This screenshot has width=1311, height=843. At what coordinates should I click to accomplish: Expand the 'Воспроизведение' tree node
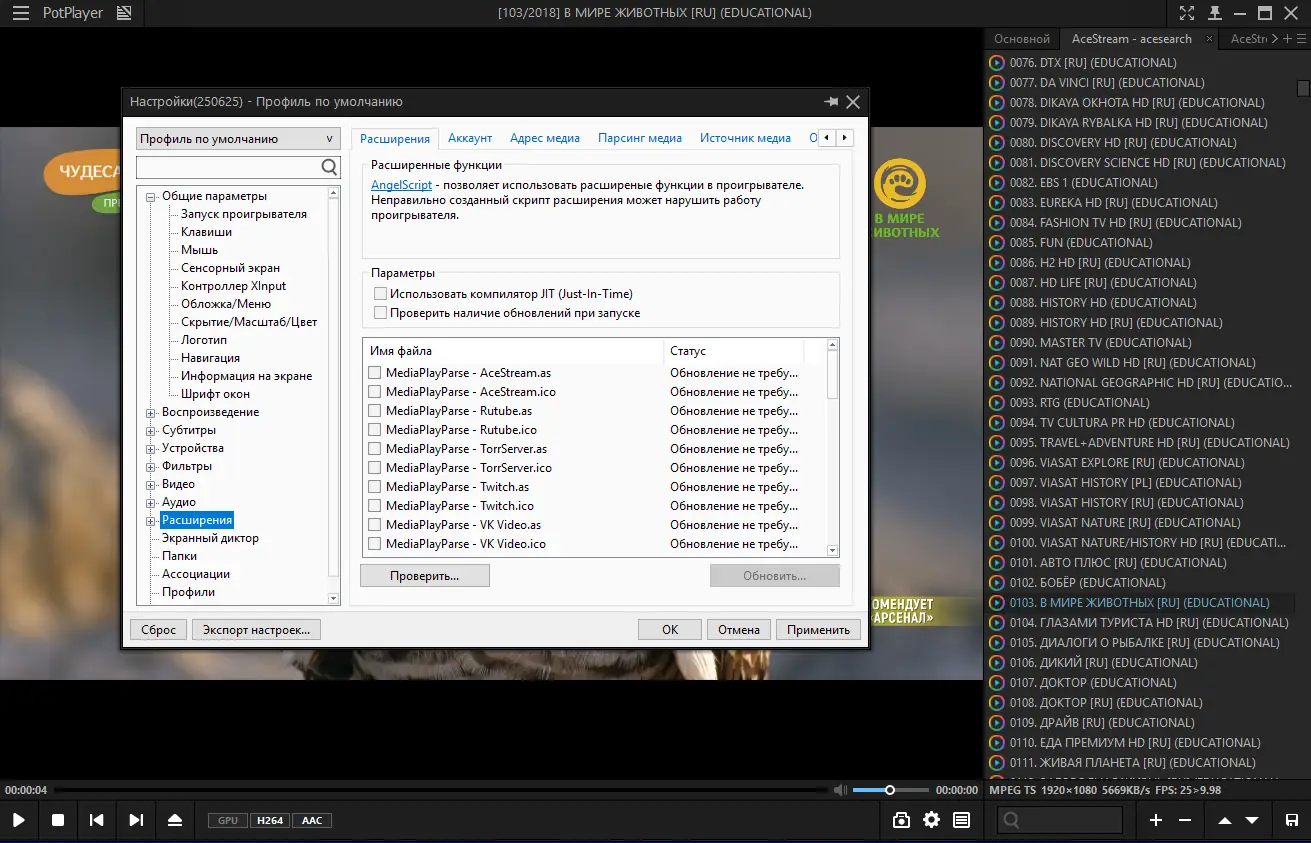coord(151,412)
